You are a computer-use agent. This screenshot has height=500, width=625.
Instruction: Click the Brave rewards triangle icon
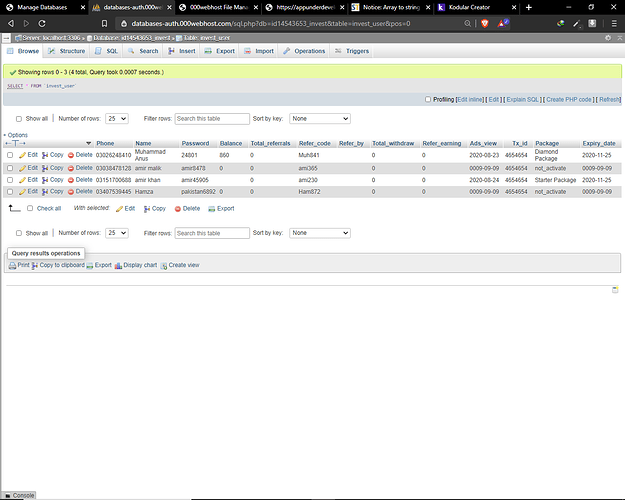(x=503, y=24)
